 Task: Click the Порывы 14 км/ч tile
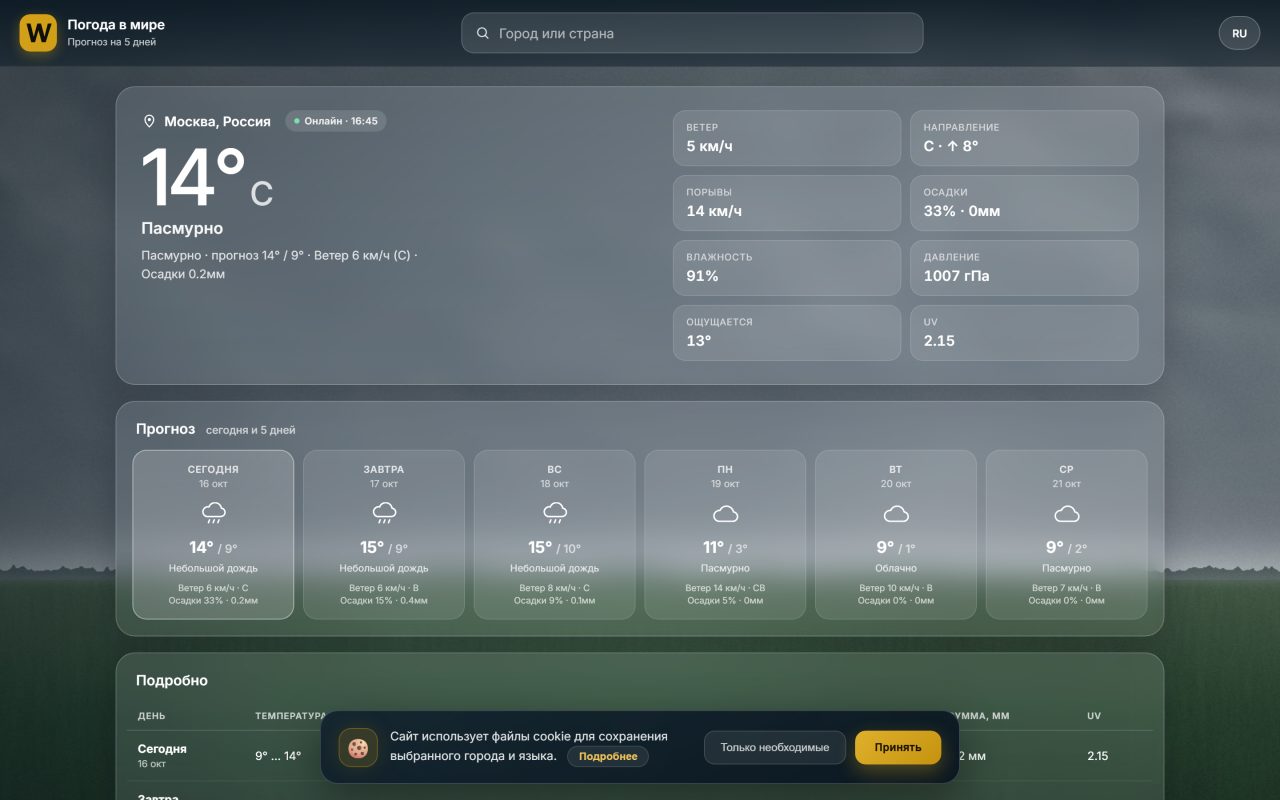click(x=787, y=203)
